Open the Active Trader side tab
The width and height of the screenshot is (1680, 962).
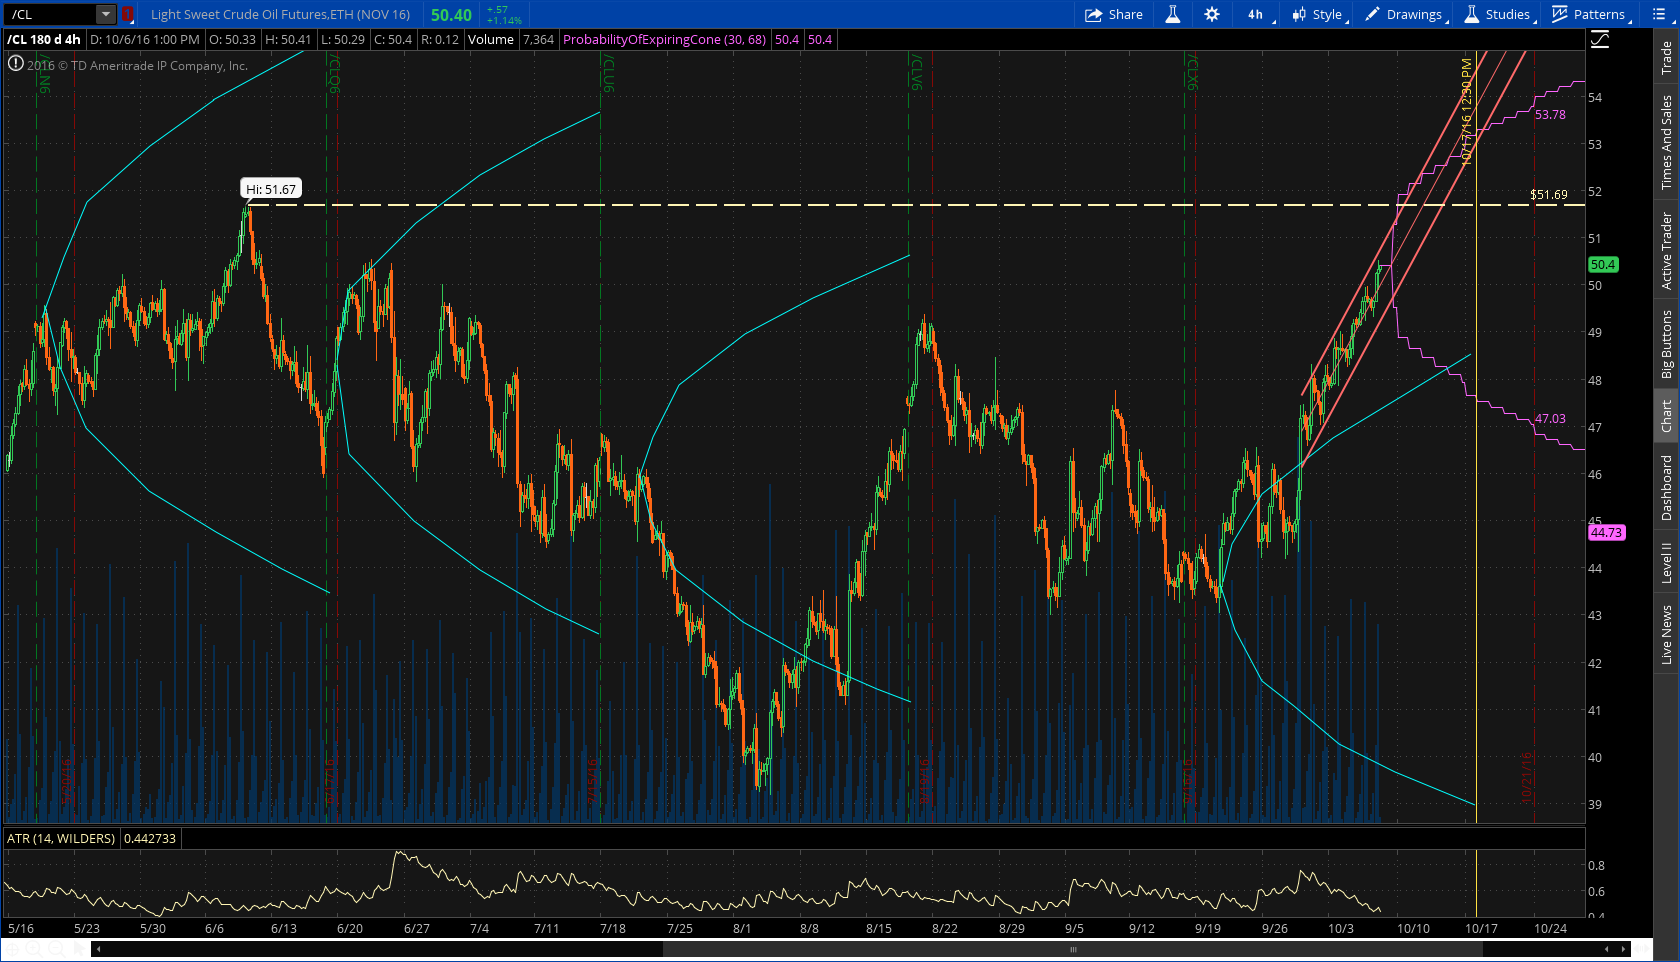tap(1666, 250)
